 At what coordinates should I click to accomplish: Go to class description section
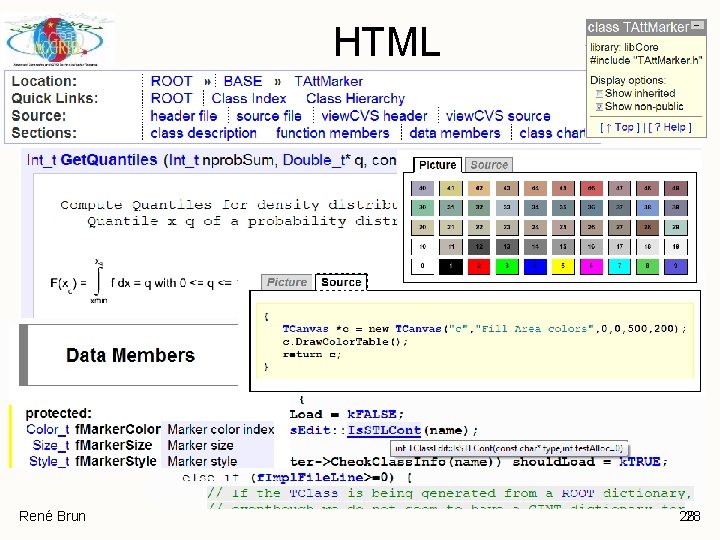(203, 133)
